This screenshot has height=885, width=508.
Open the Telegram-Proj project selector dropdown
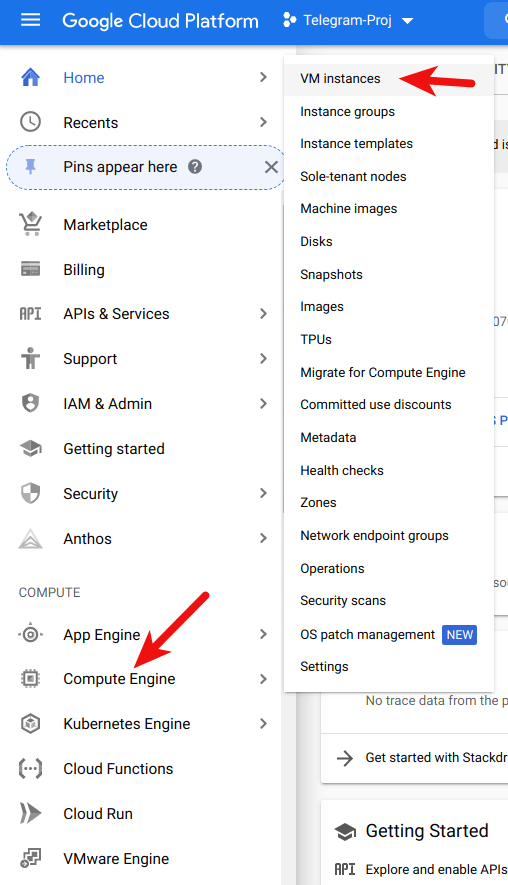click(x=348, y=21)
